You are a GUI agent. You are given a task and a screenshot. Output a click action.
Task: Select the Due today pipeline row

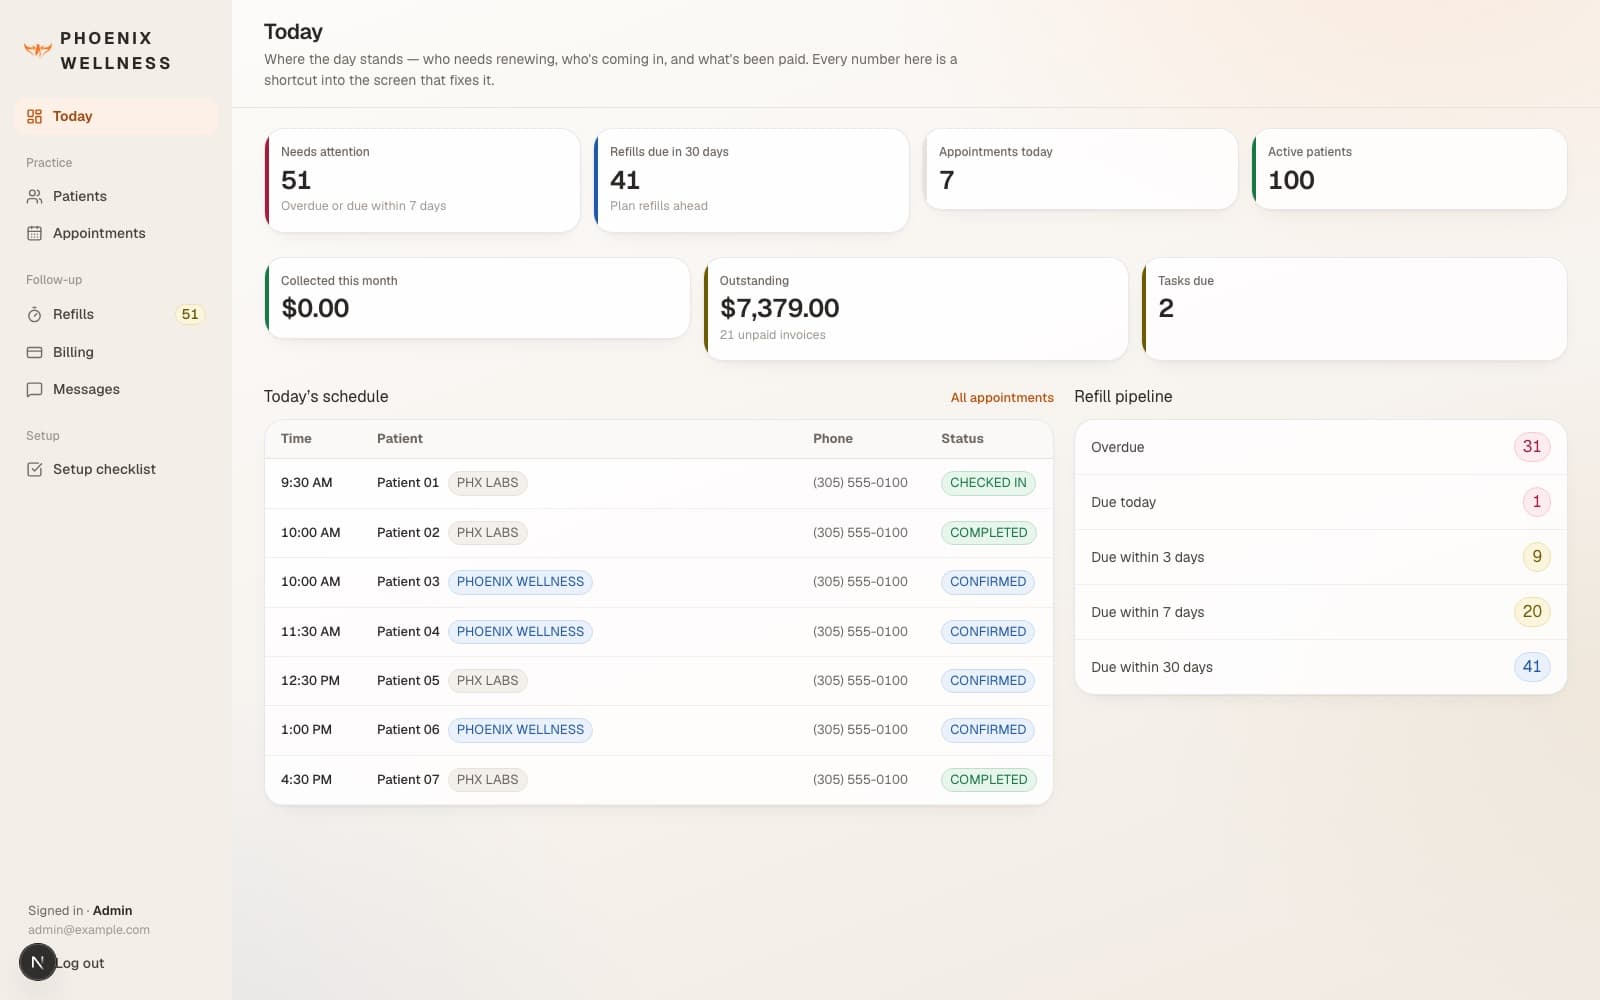(1320, 502)
